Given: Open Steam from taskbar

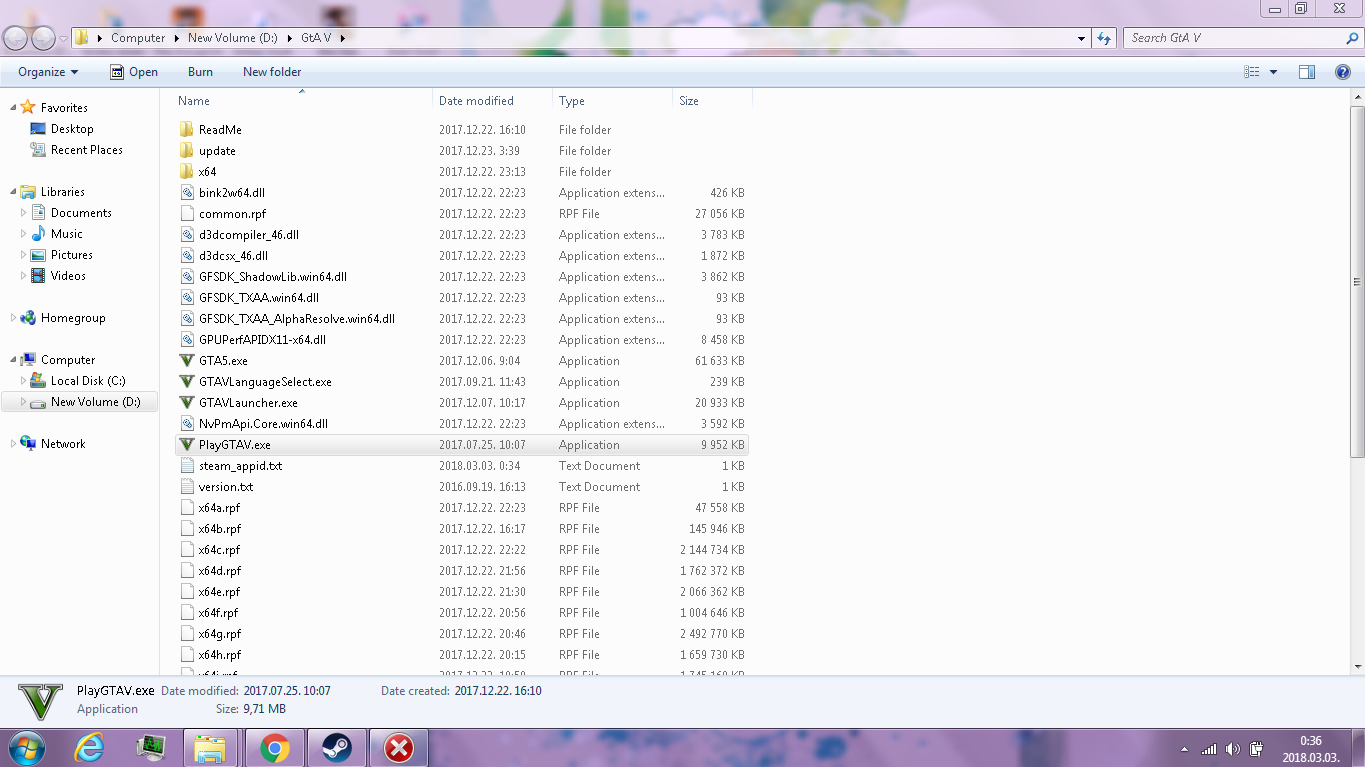Looking at the screenshot, I should click(x=337, y=748).
